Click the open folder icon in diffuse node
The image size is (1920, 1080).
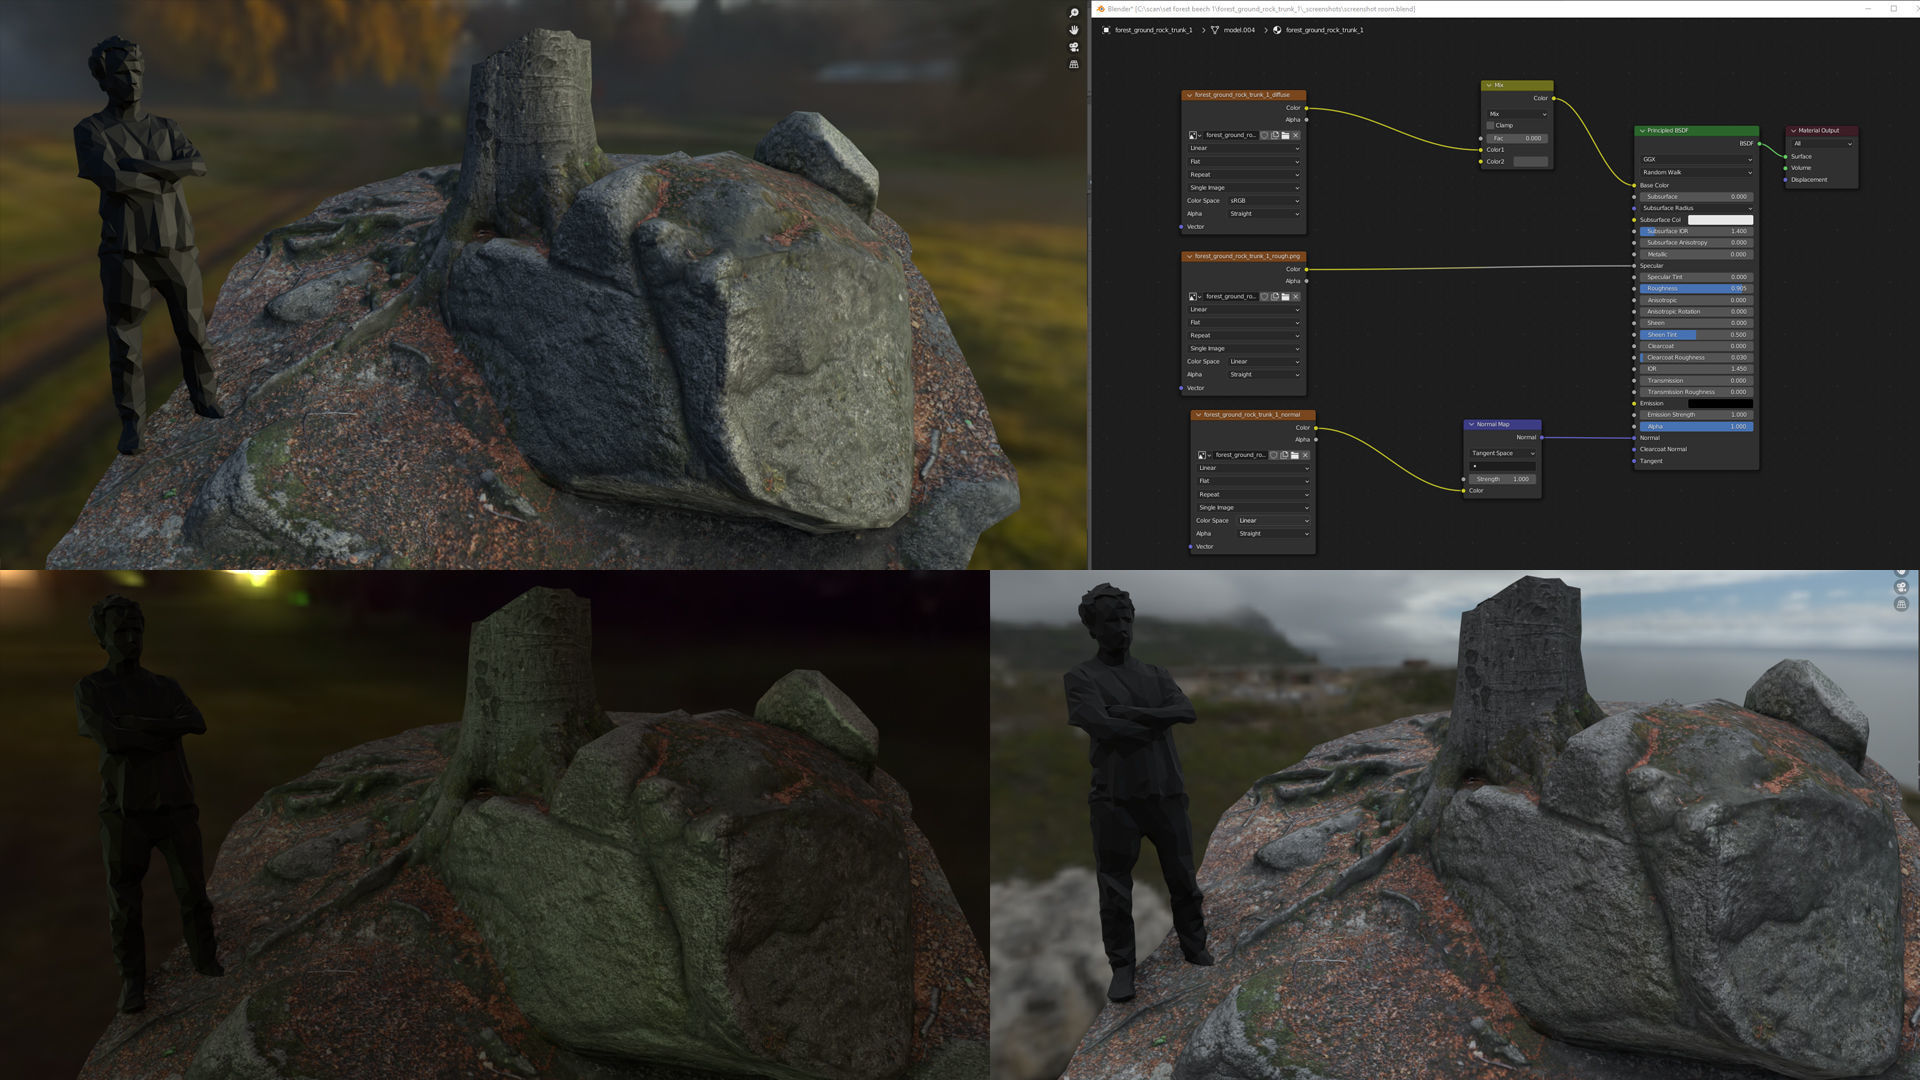(x=1285, y=135)
